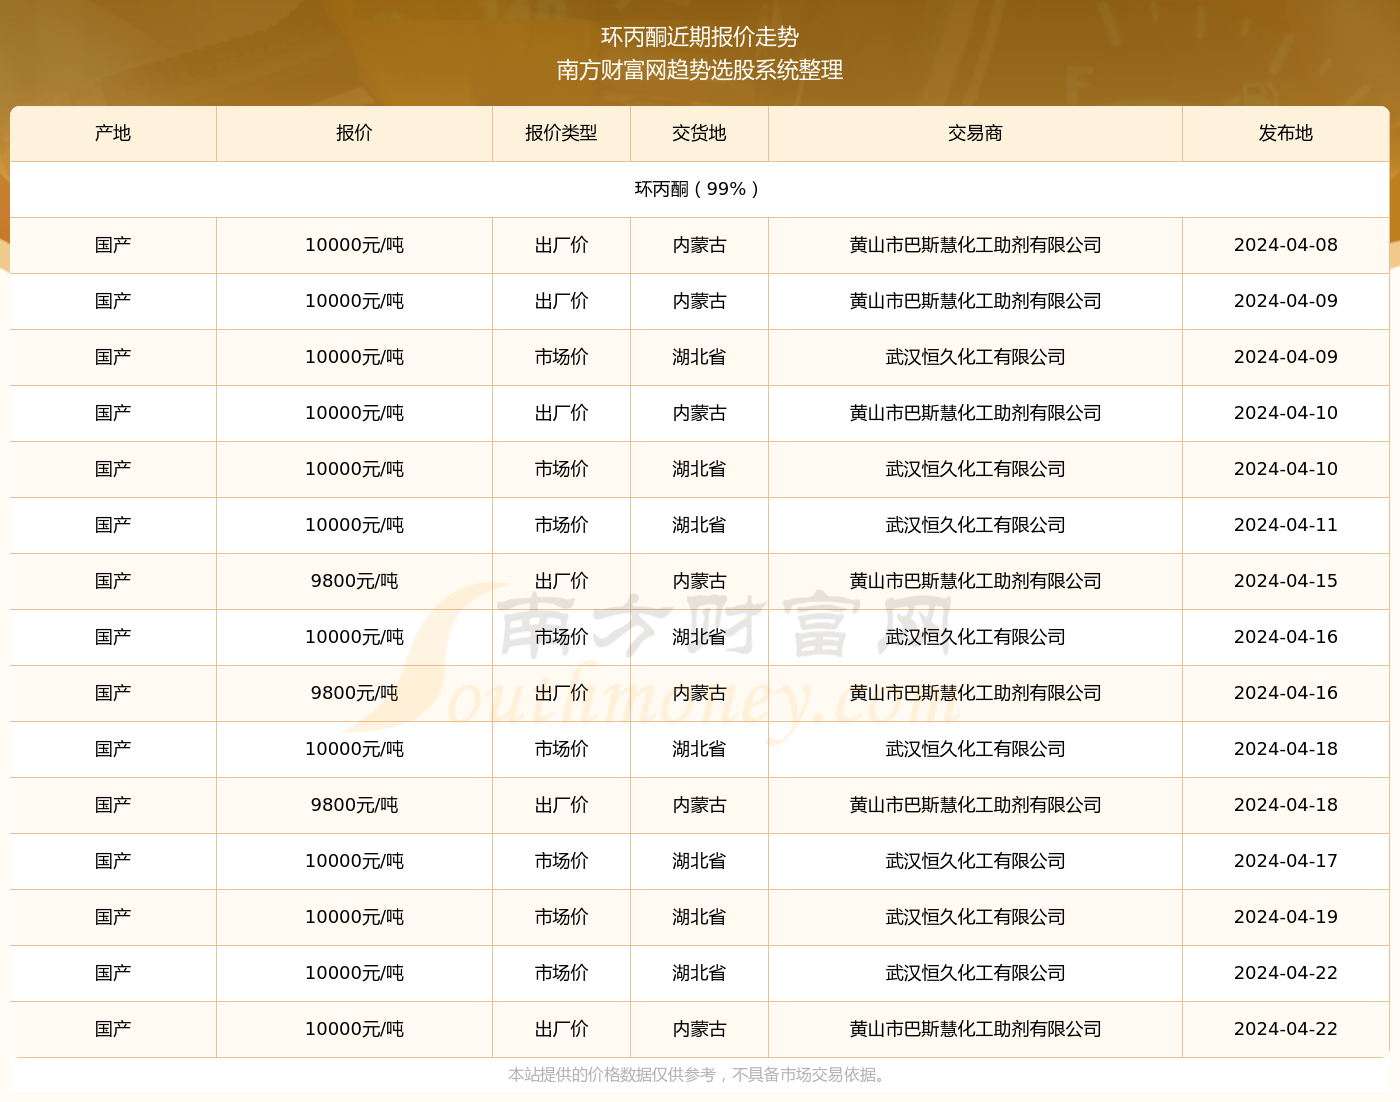Select the 环丙酮（99%）section row
The height and width of the screenshot is (1102, 1400).
coord(699,189)
